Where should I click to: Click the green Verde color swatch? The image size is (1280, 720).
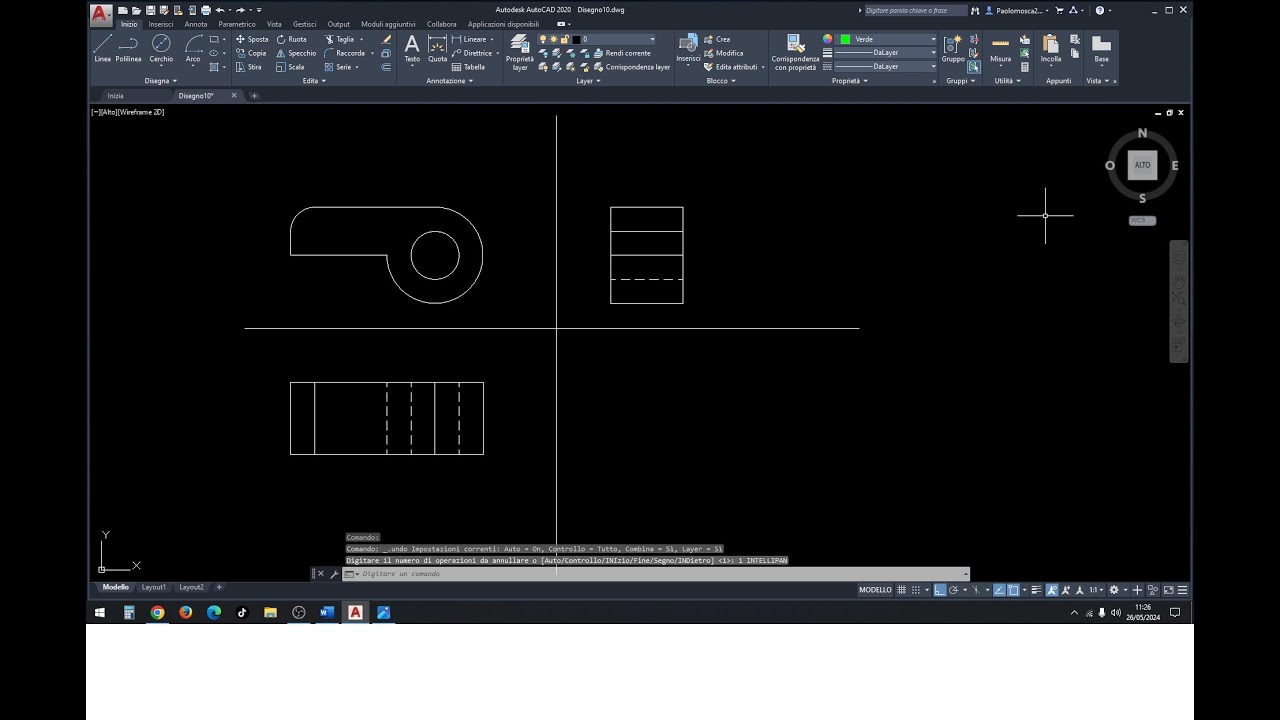pyautogui.click(x=845, y=39)
